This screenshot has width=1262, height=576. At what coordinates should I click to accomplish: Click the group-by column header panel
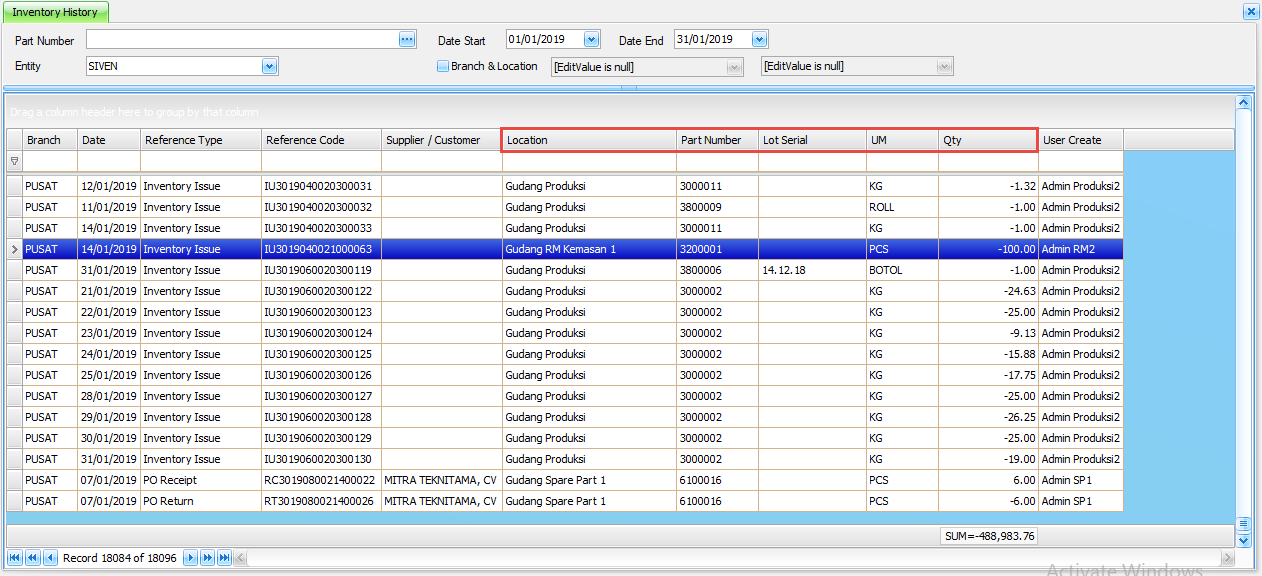click(621, 112)
